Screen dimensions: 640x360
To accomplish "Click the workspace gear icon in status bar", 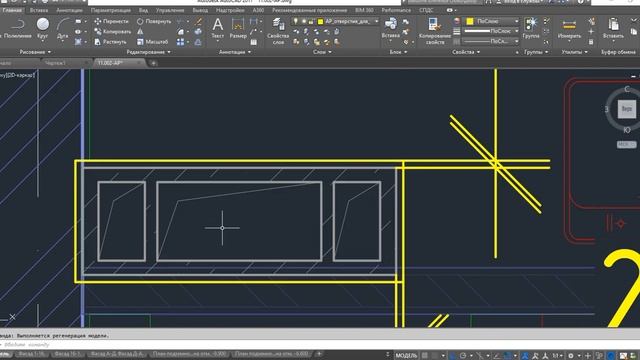I will [571, 356].
